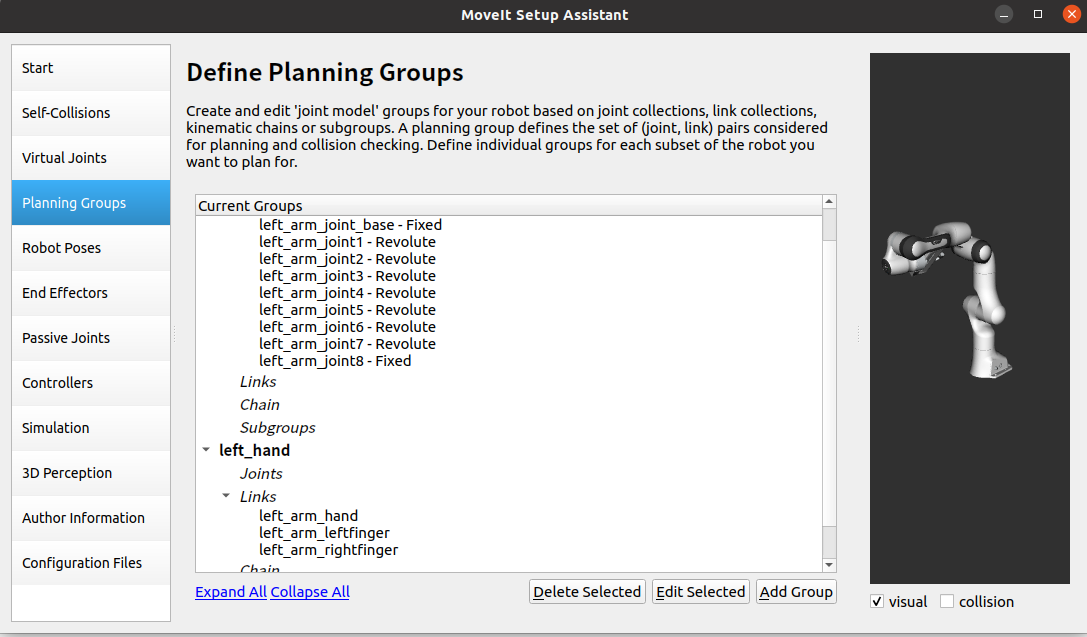The height and width of the screenshot is (637, 1087).
Task: Go to 3D Perception step
Action: tap(91, 473)
